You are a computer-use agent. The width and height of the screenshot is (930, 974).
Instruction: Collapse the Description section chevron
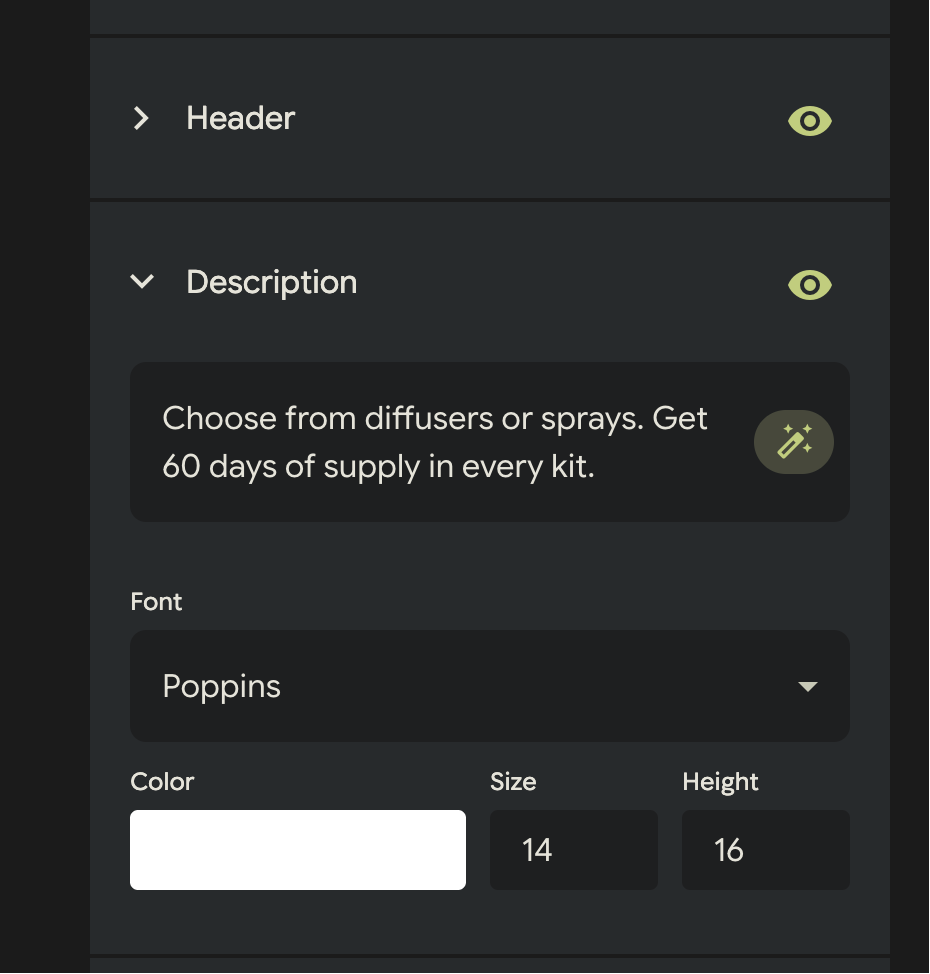142,282
